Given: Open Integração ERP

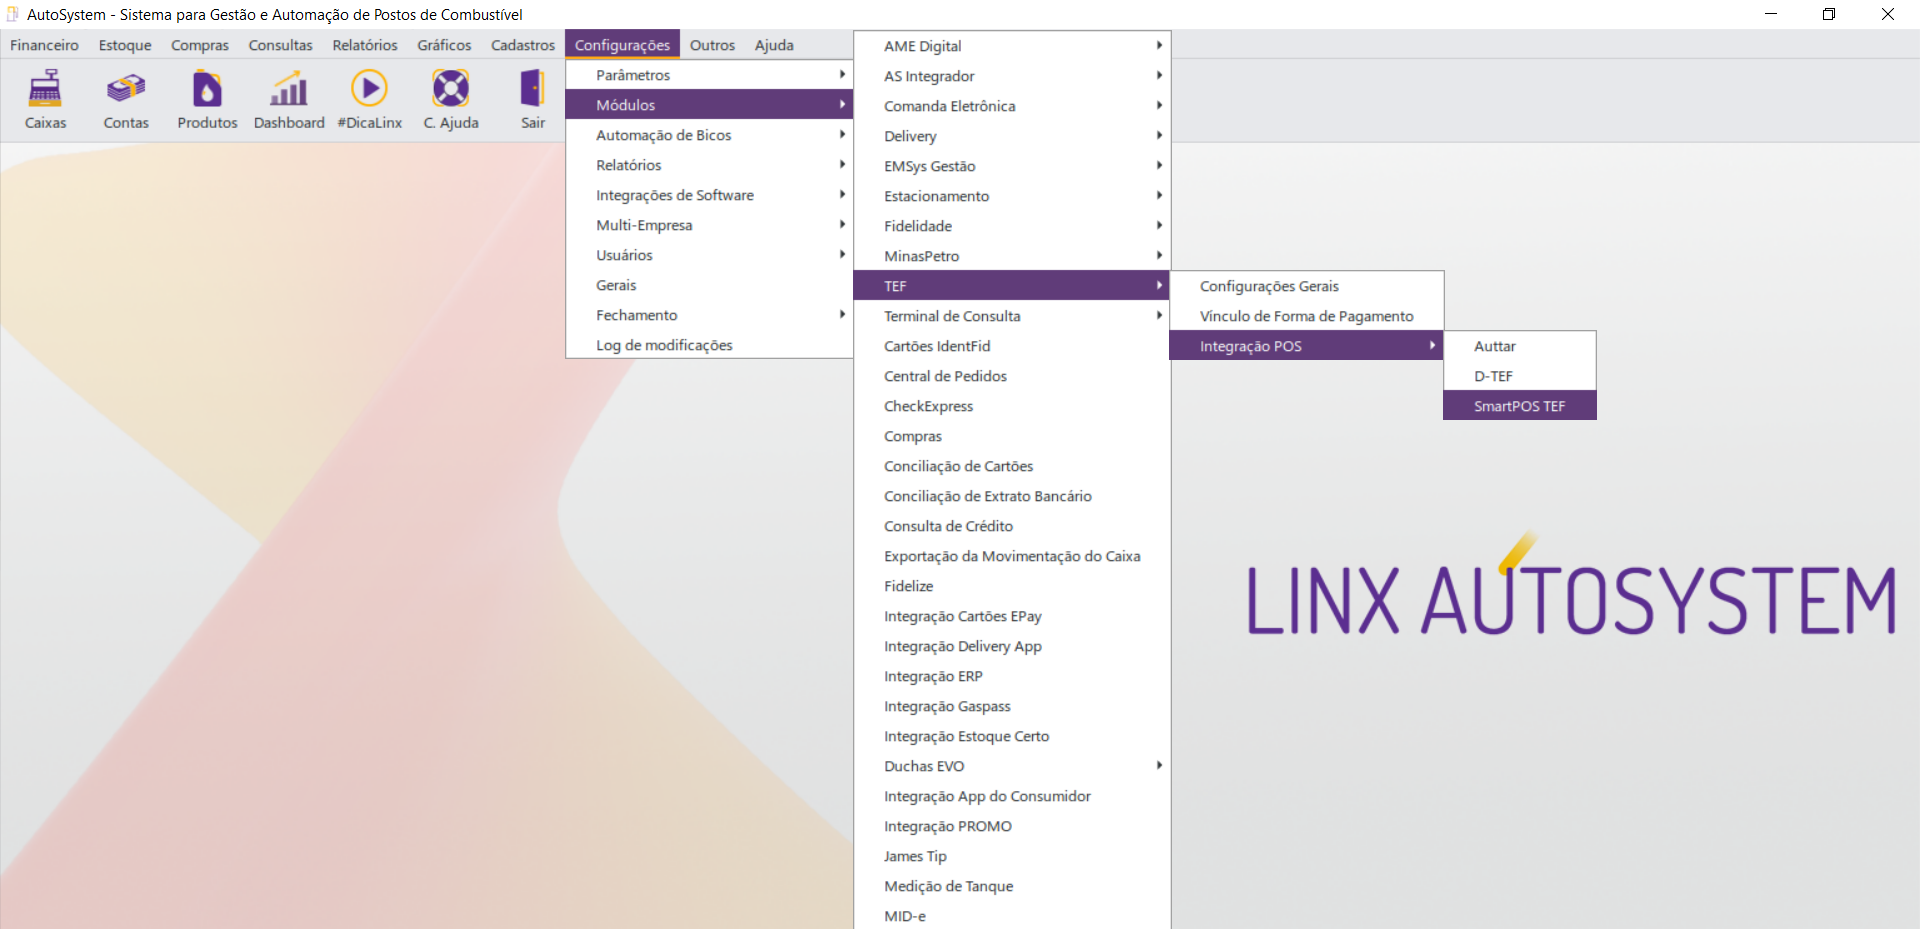Looking at the screenshot, I should [1012, 676].
